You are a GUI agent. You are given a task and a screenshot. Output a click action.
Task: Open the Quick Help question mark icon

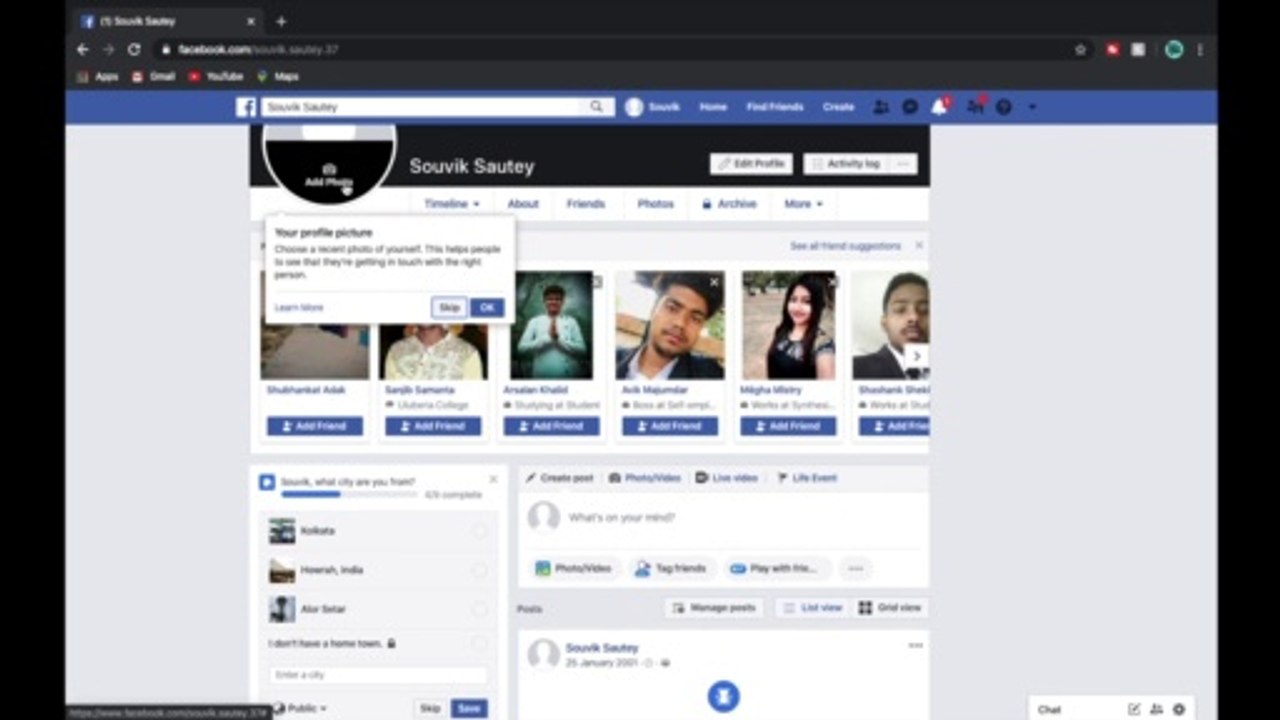(x=1004, y=107)
